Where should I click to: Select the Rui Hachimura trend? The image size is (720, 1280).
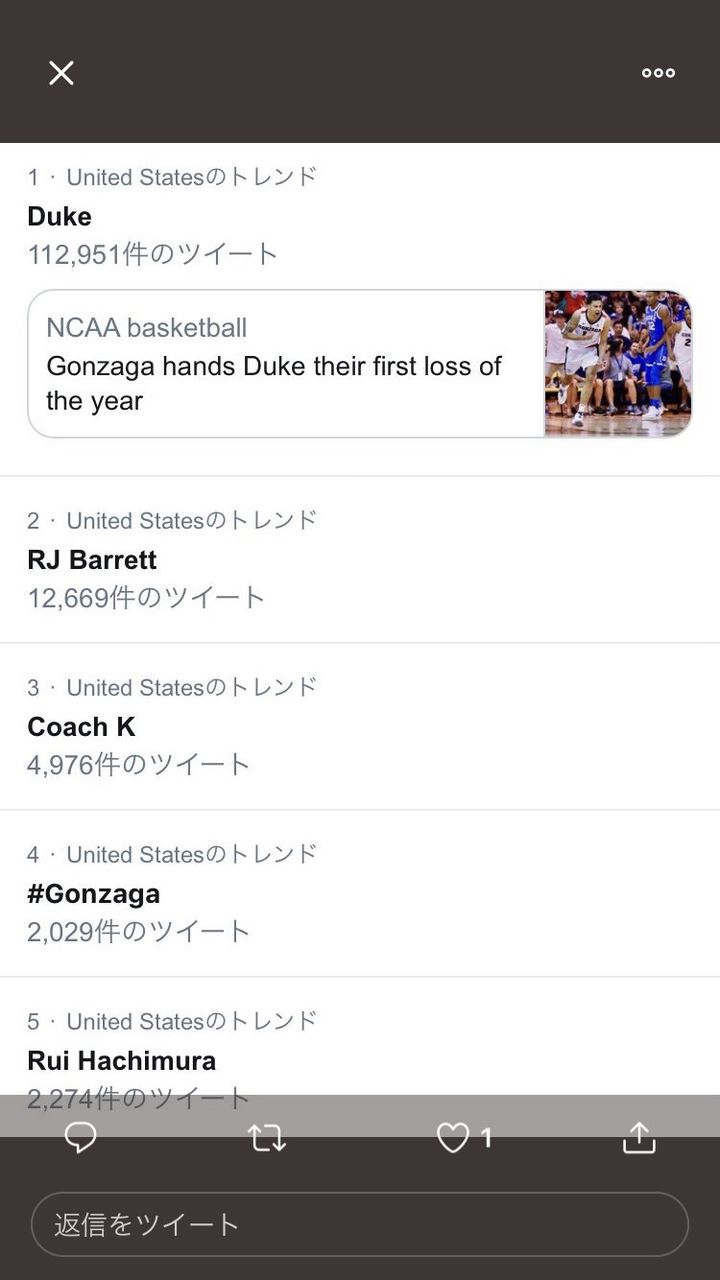[x=121, y=1061]
